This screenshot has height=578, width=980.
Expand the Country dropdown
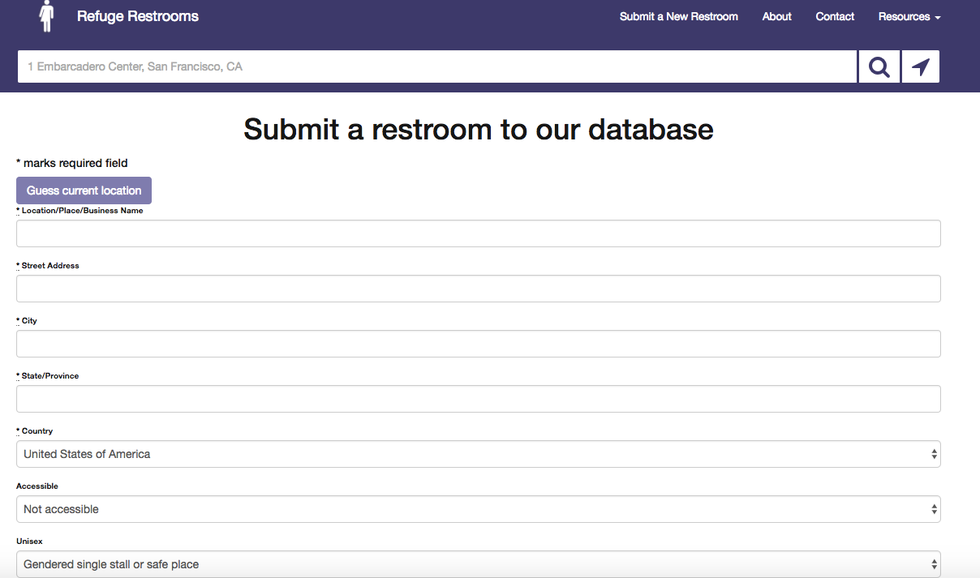[x=478, y=454]
